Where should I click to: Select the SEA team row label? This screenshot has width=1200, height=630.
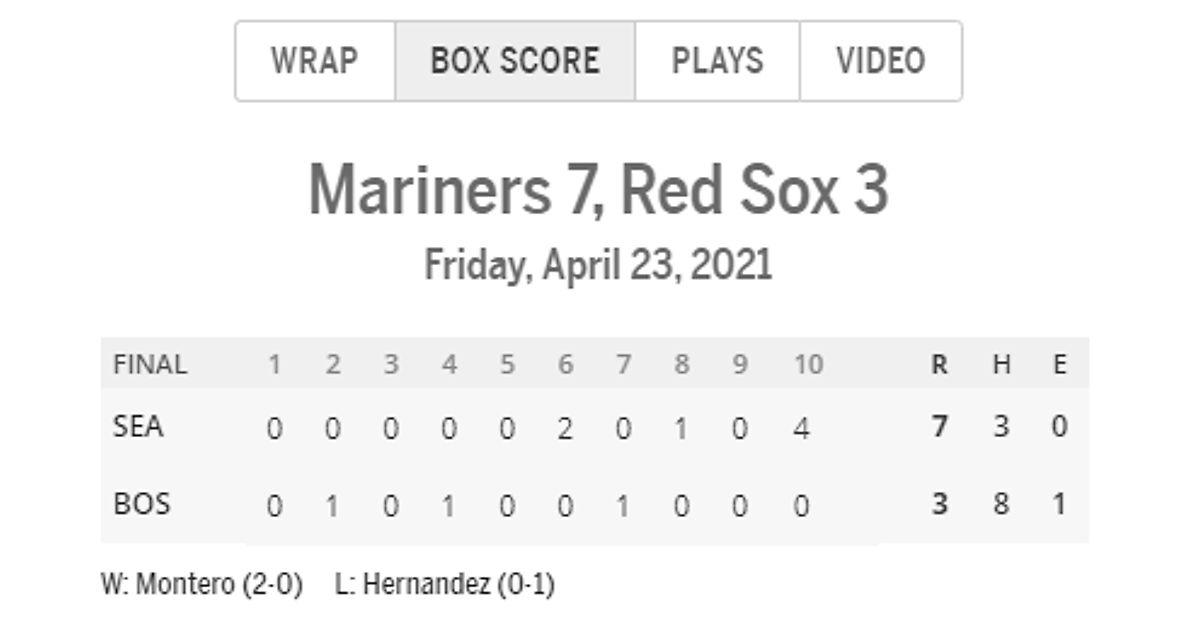click(x=138, y=427)
